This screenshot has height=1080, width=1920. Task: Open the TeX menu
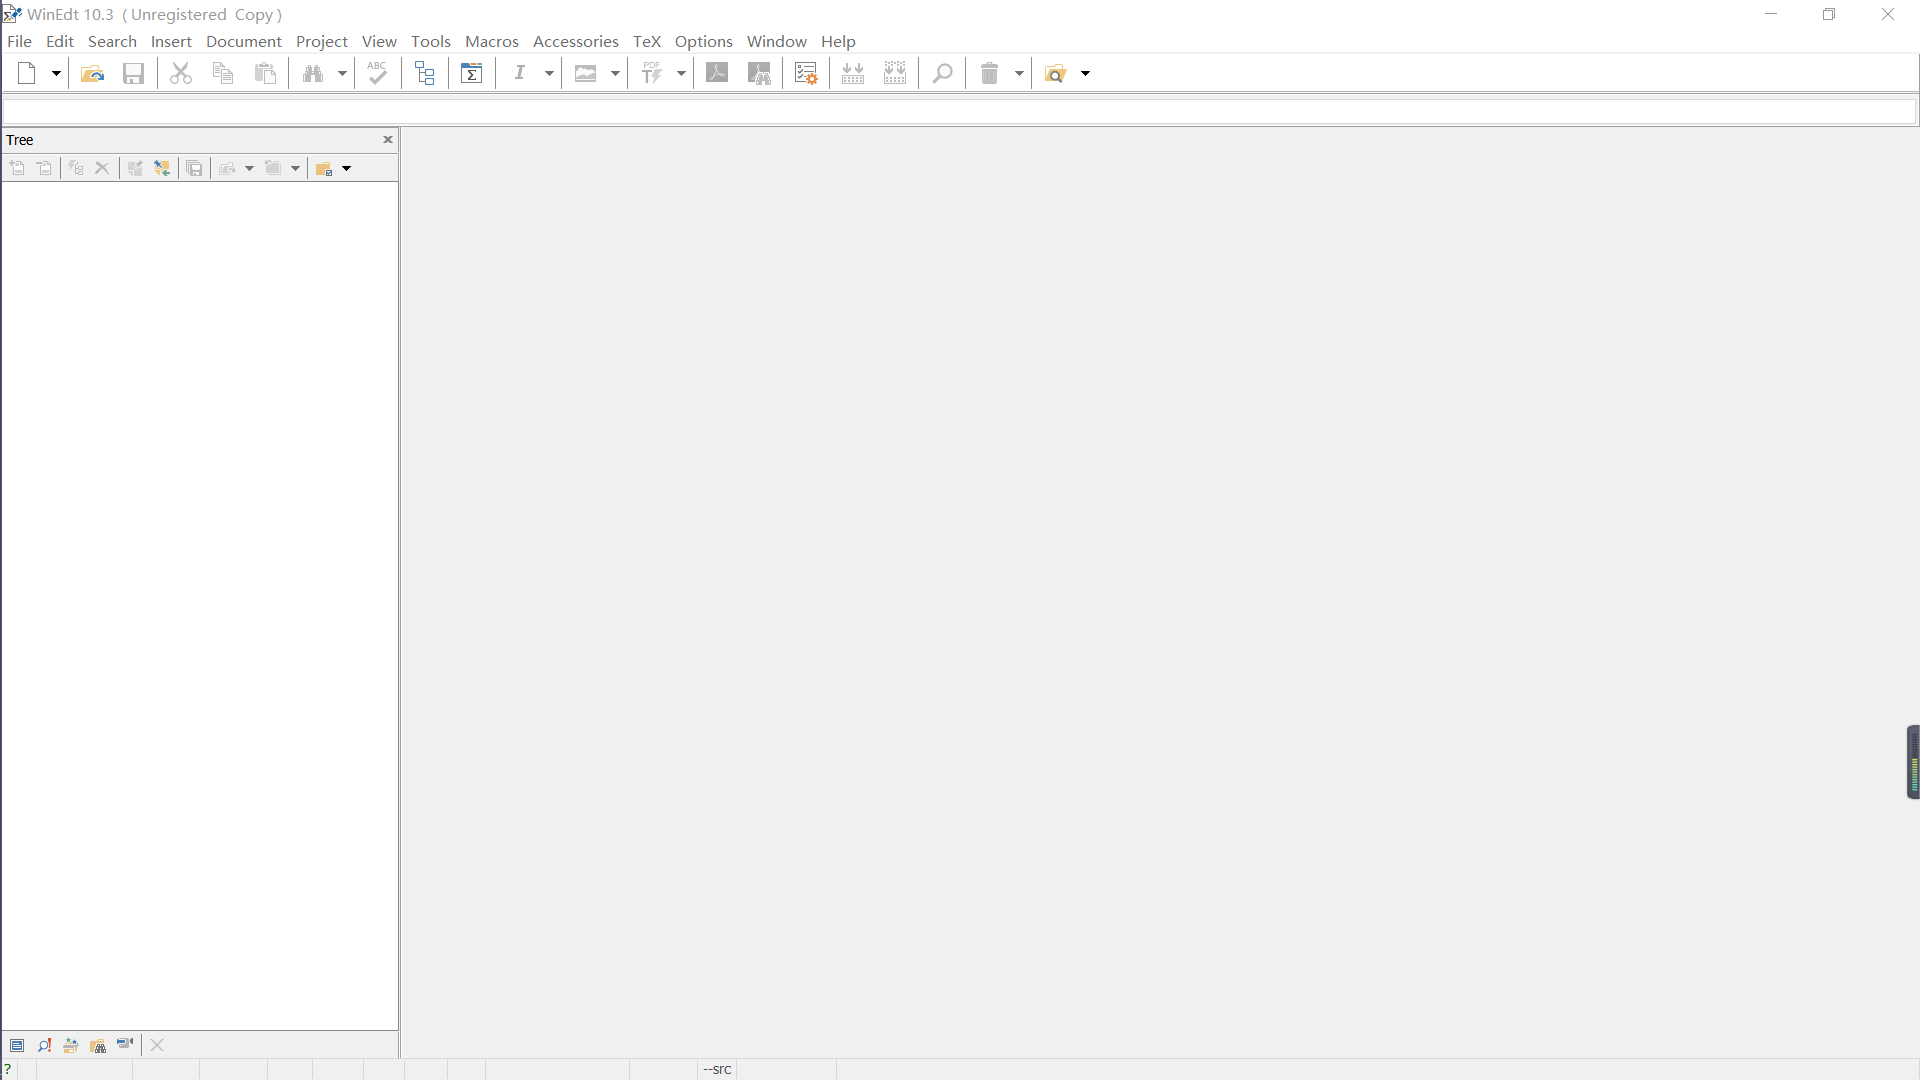[x=646, y=41]
